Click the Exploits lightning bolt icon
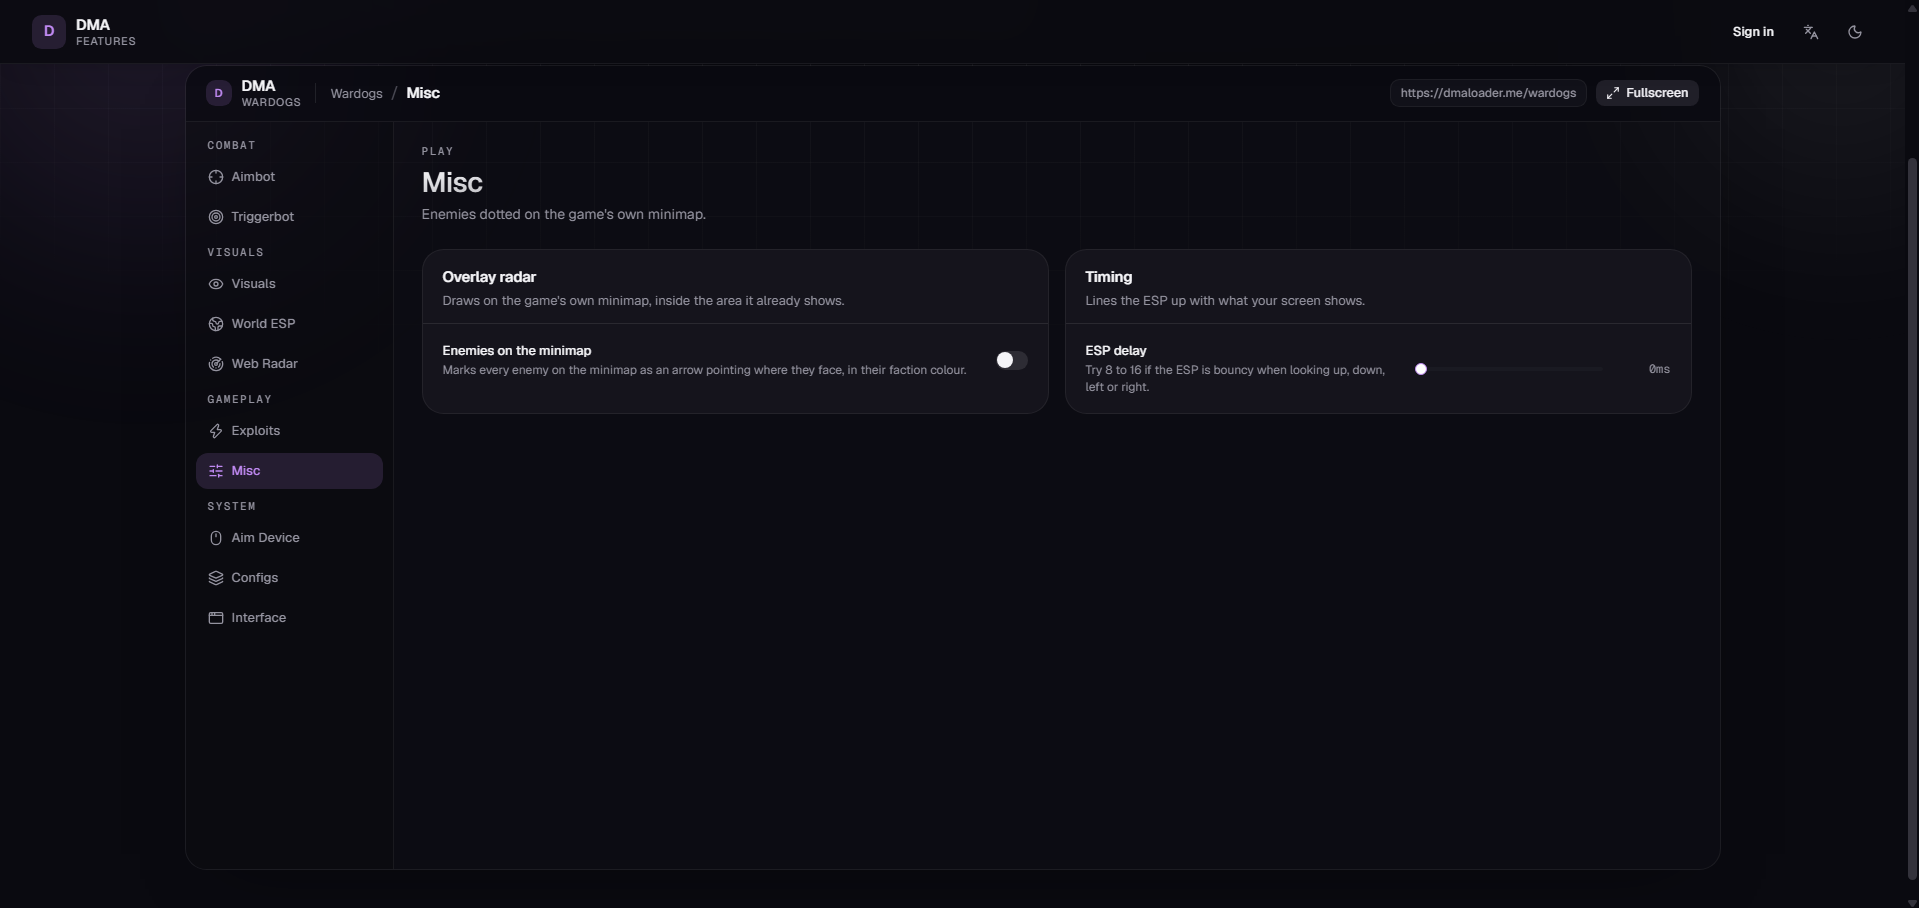Image resolution: width=1919 pixels, height=908 pixels. [215, 431]
